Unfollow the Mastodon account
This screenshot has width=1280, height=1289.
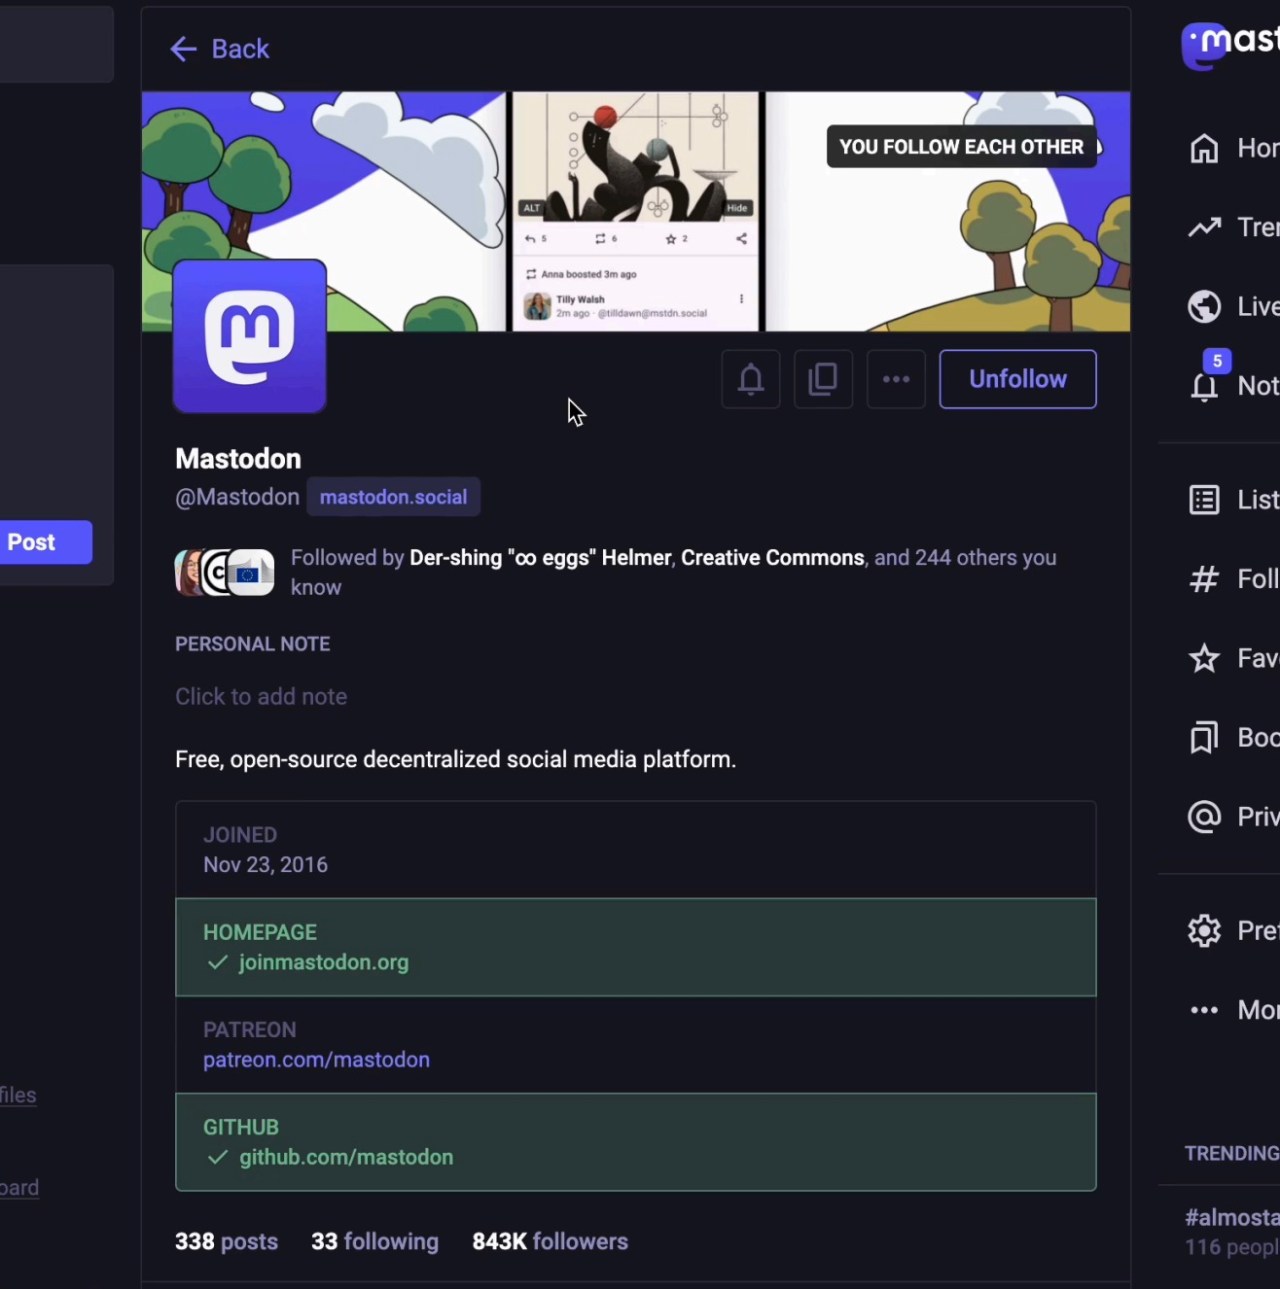point(1018,379)
